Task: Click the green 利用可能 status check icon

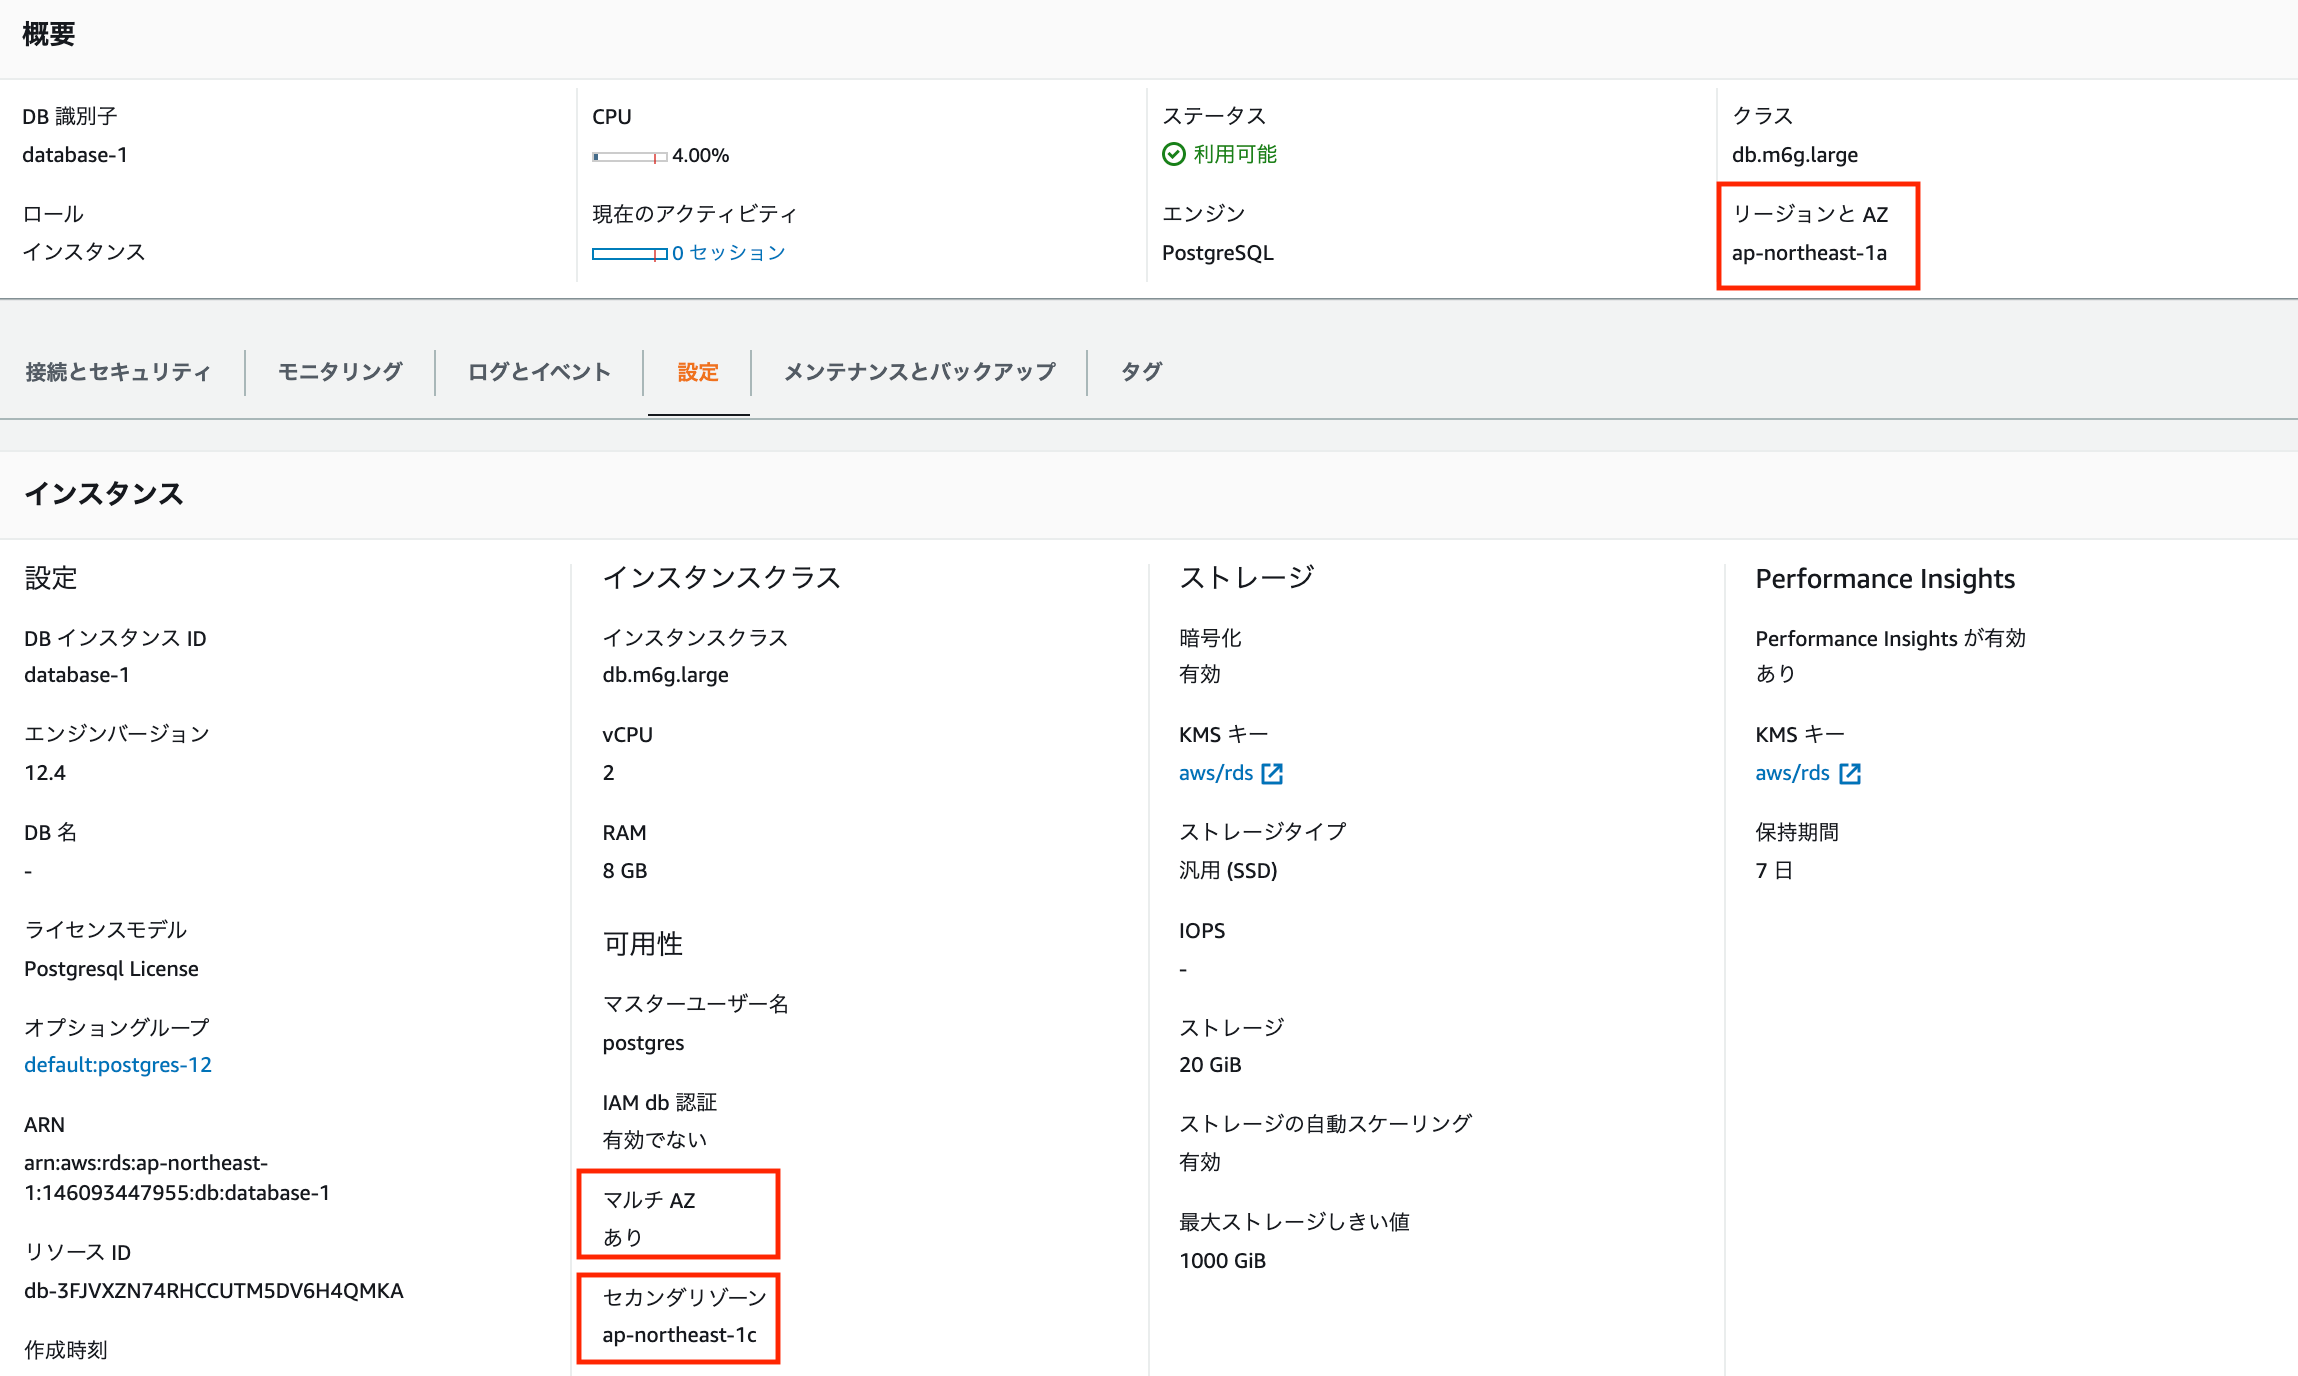Action: coord(1173,153)
